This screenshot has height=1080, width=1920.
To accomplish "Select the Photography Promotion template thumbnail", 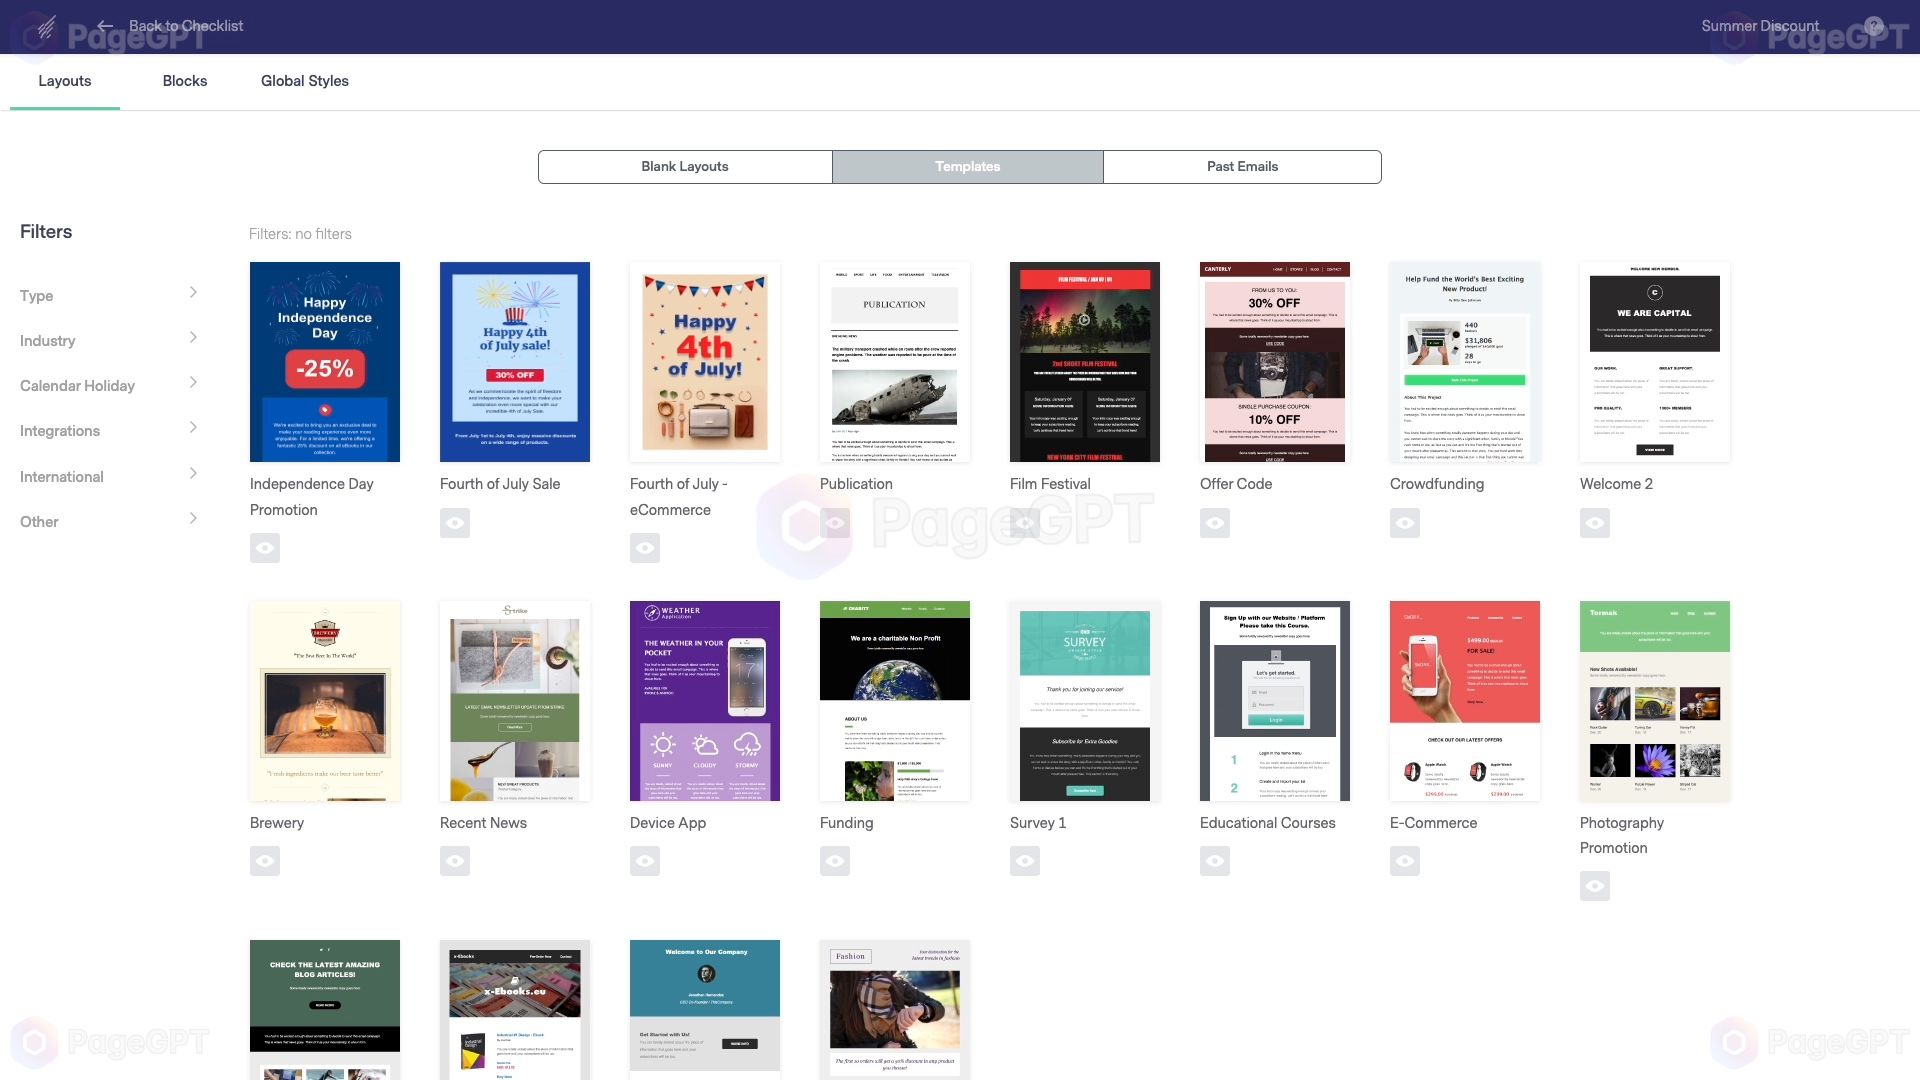I will [1654, 700].
